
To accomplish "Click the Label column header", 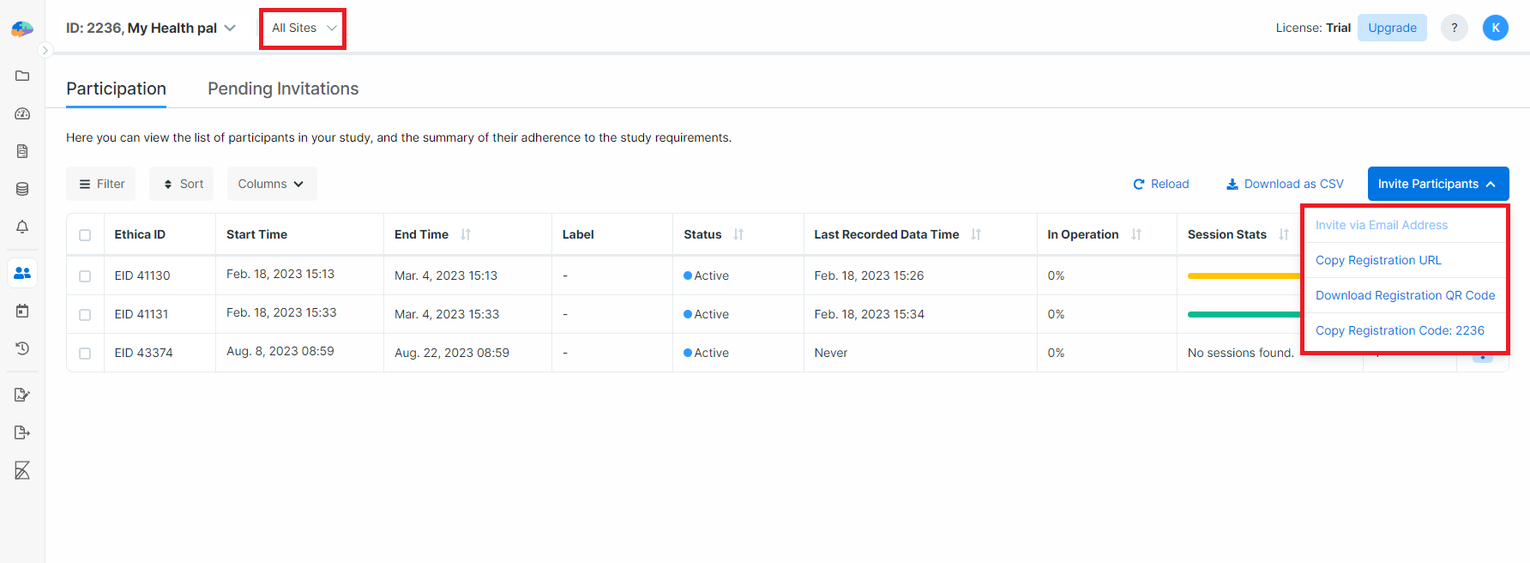I will pos(578,235).
